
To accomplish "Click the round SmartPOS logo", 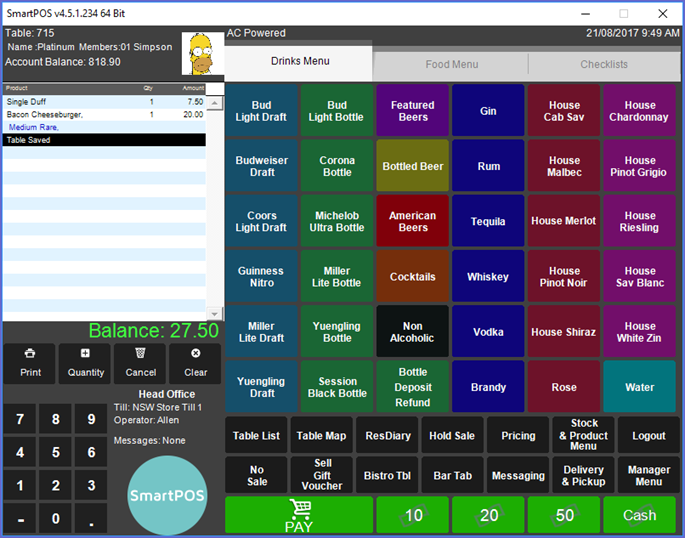I will click(x=167, y=495).
